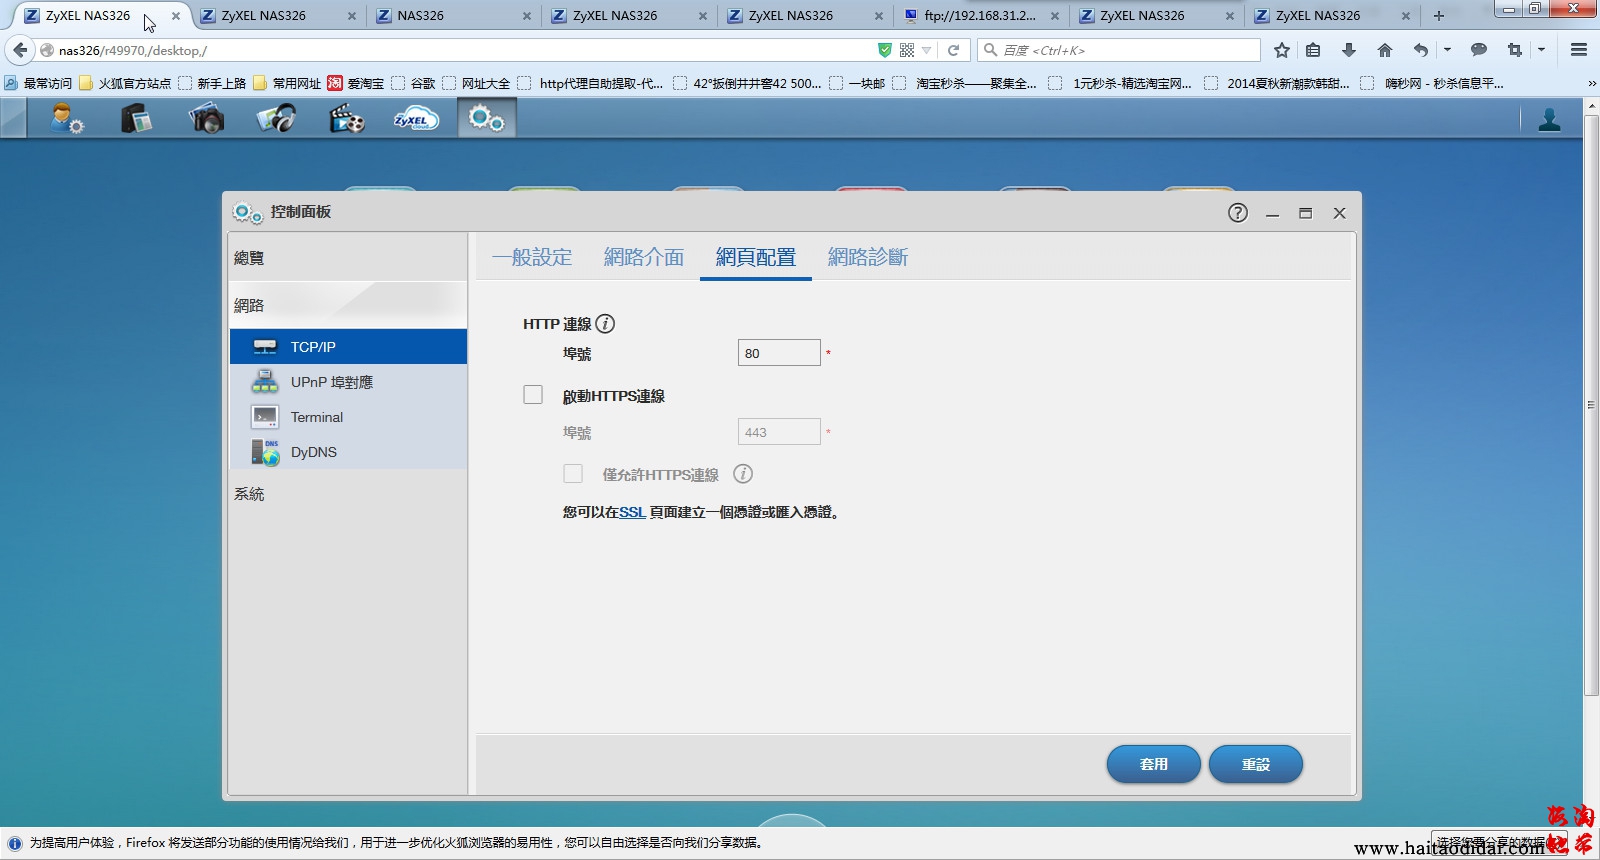Screen dimensions: 1600x860
Task: Open the ZyXEL cloud icon
Action: [x=415, y=119]
